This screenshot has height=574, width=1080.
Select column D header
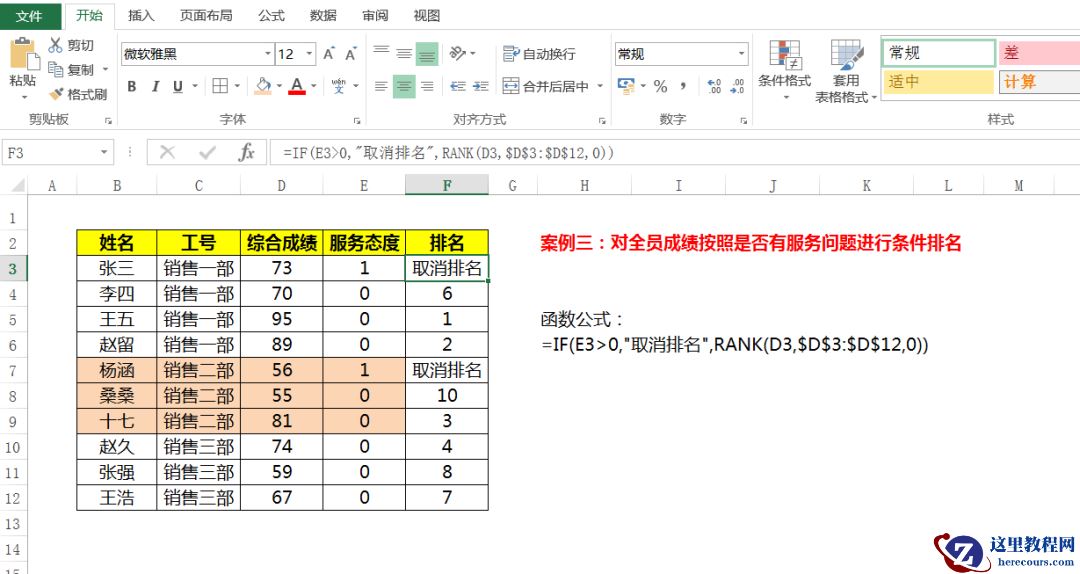click(281, 185)
